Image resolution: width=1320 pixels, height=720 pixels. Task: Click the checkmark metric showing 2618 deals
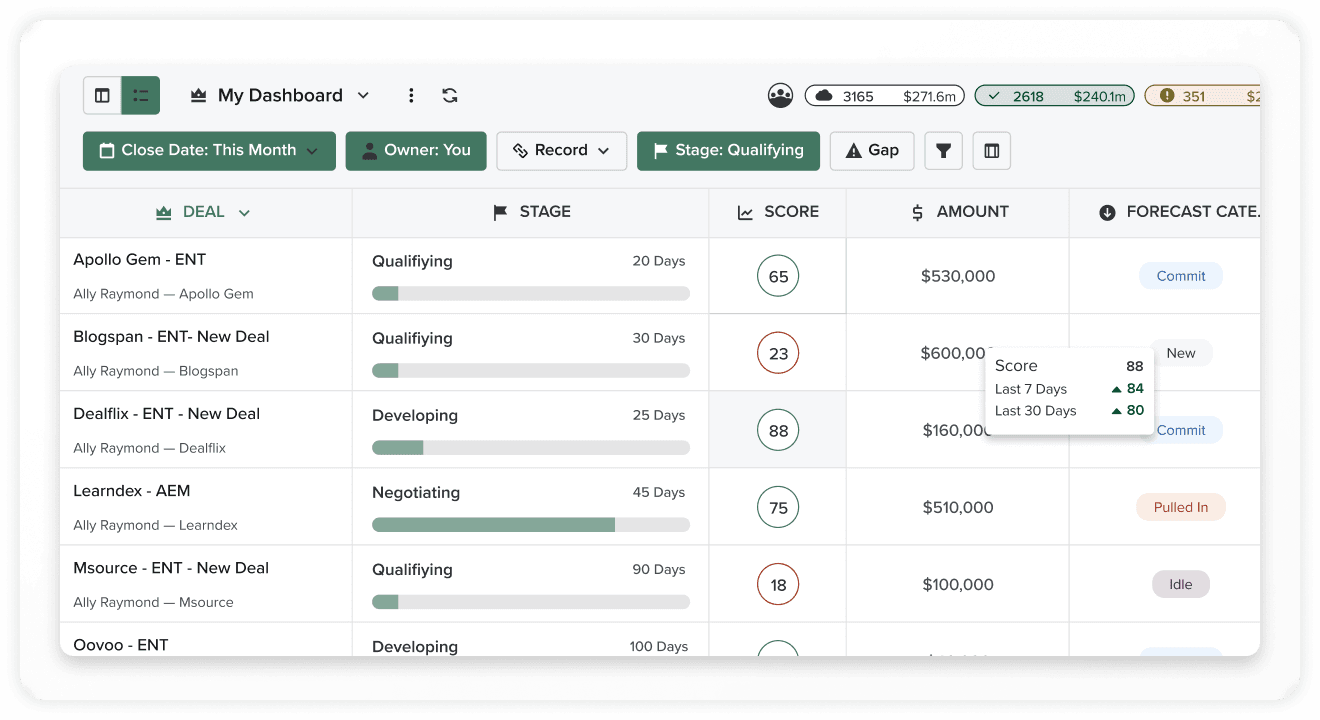(1054, 95)
